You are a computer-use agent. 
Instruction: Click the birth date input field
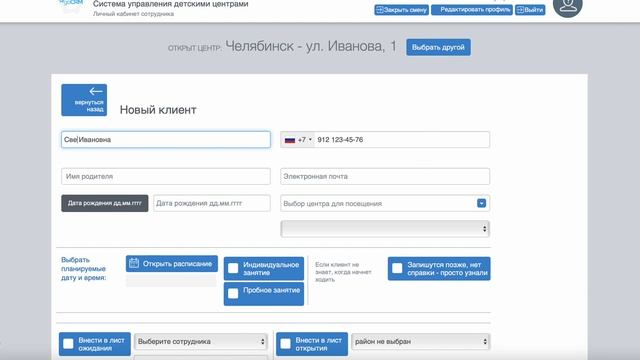pos(211,203)
